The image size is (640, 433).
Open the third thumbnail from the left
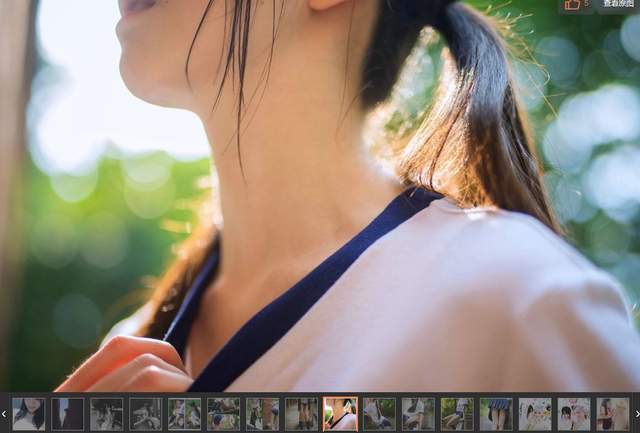[x=107, y=413]
